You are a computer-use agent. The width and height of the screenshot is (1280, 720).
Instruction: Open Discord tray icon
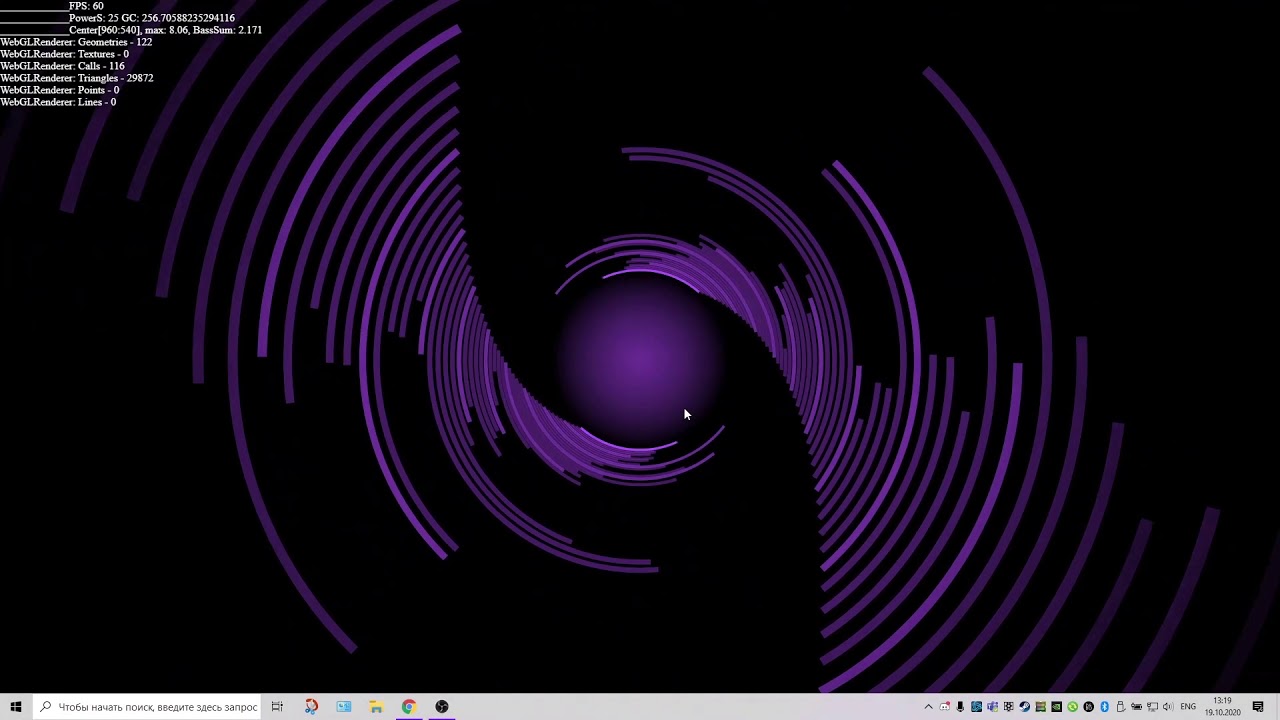coord(945,707)
